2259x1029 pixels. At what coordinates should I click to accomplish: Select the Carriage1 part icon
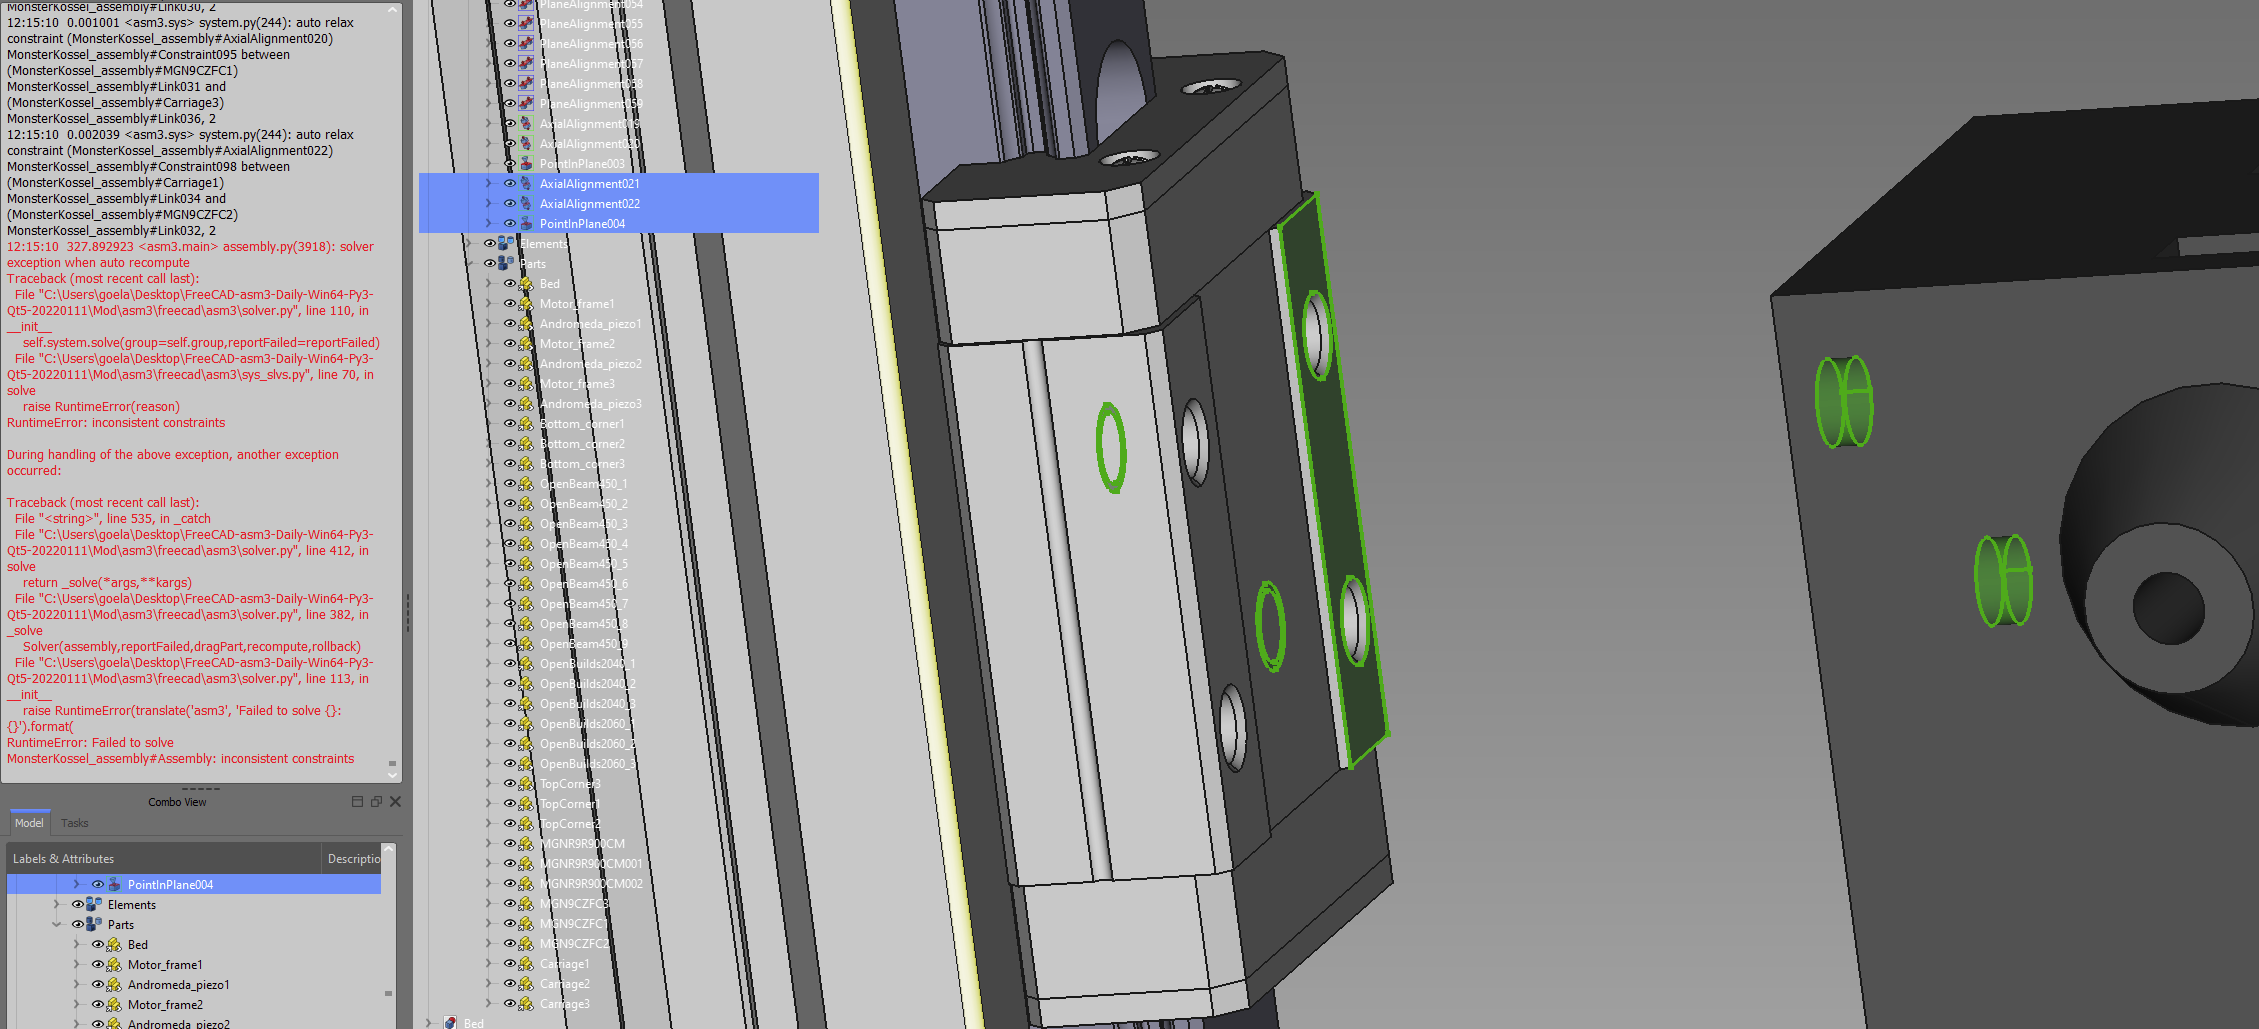[x=524, y=963]
